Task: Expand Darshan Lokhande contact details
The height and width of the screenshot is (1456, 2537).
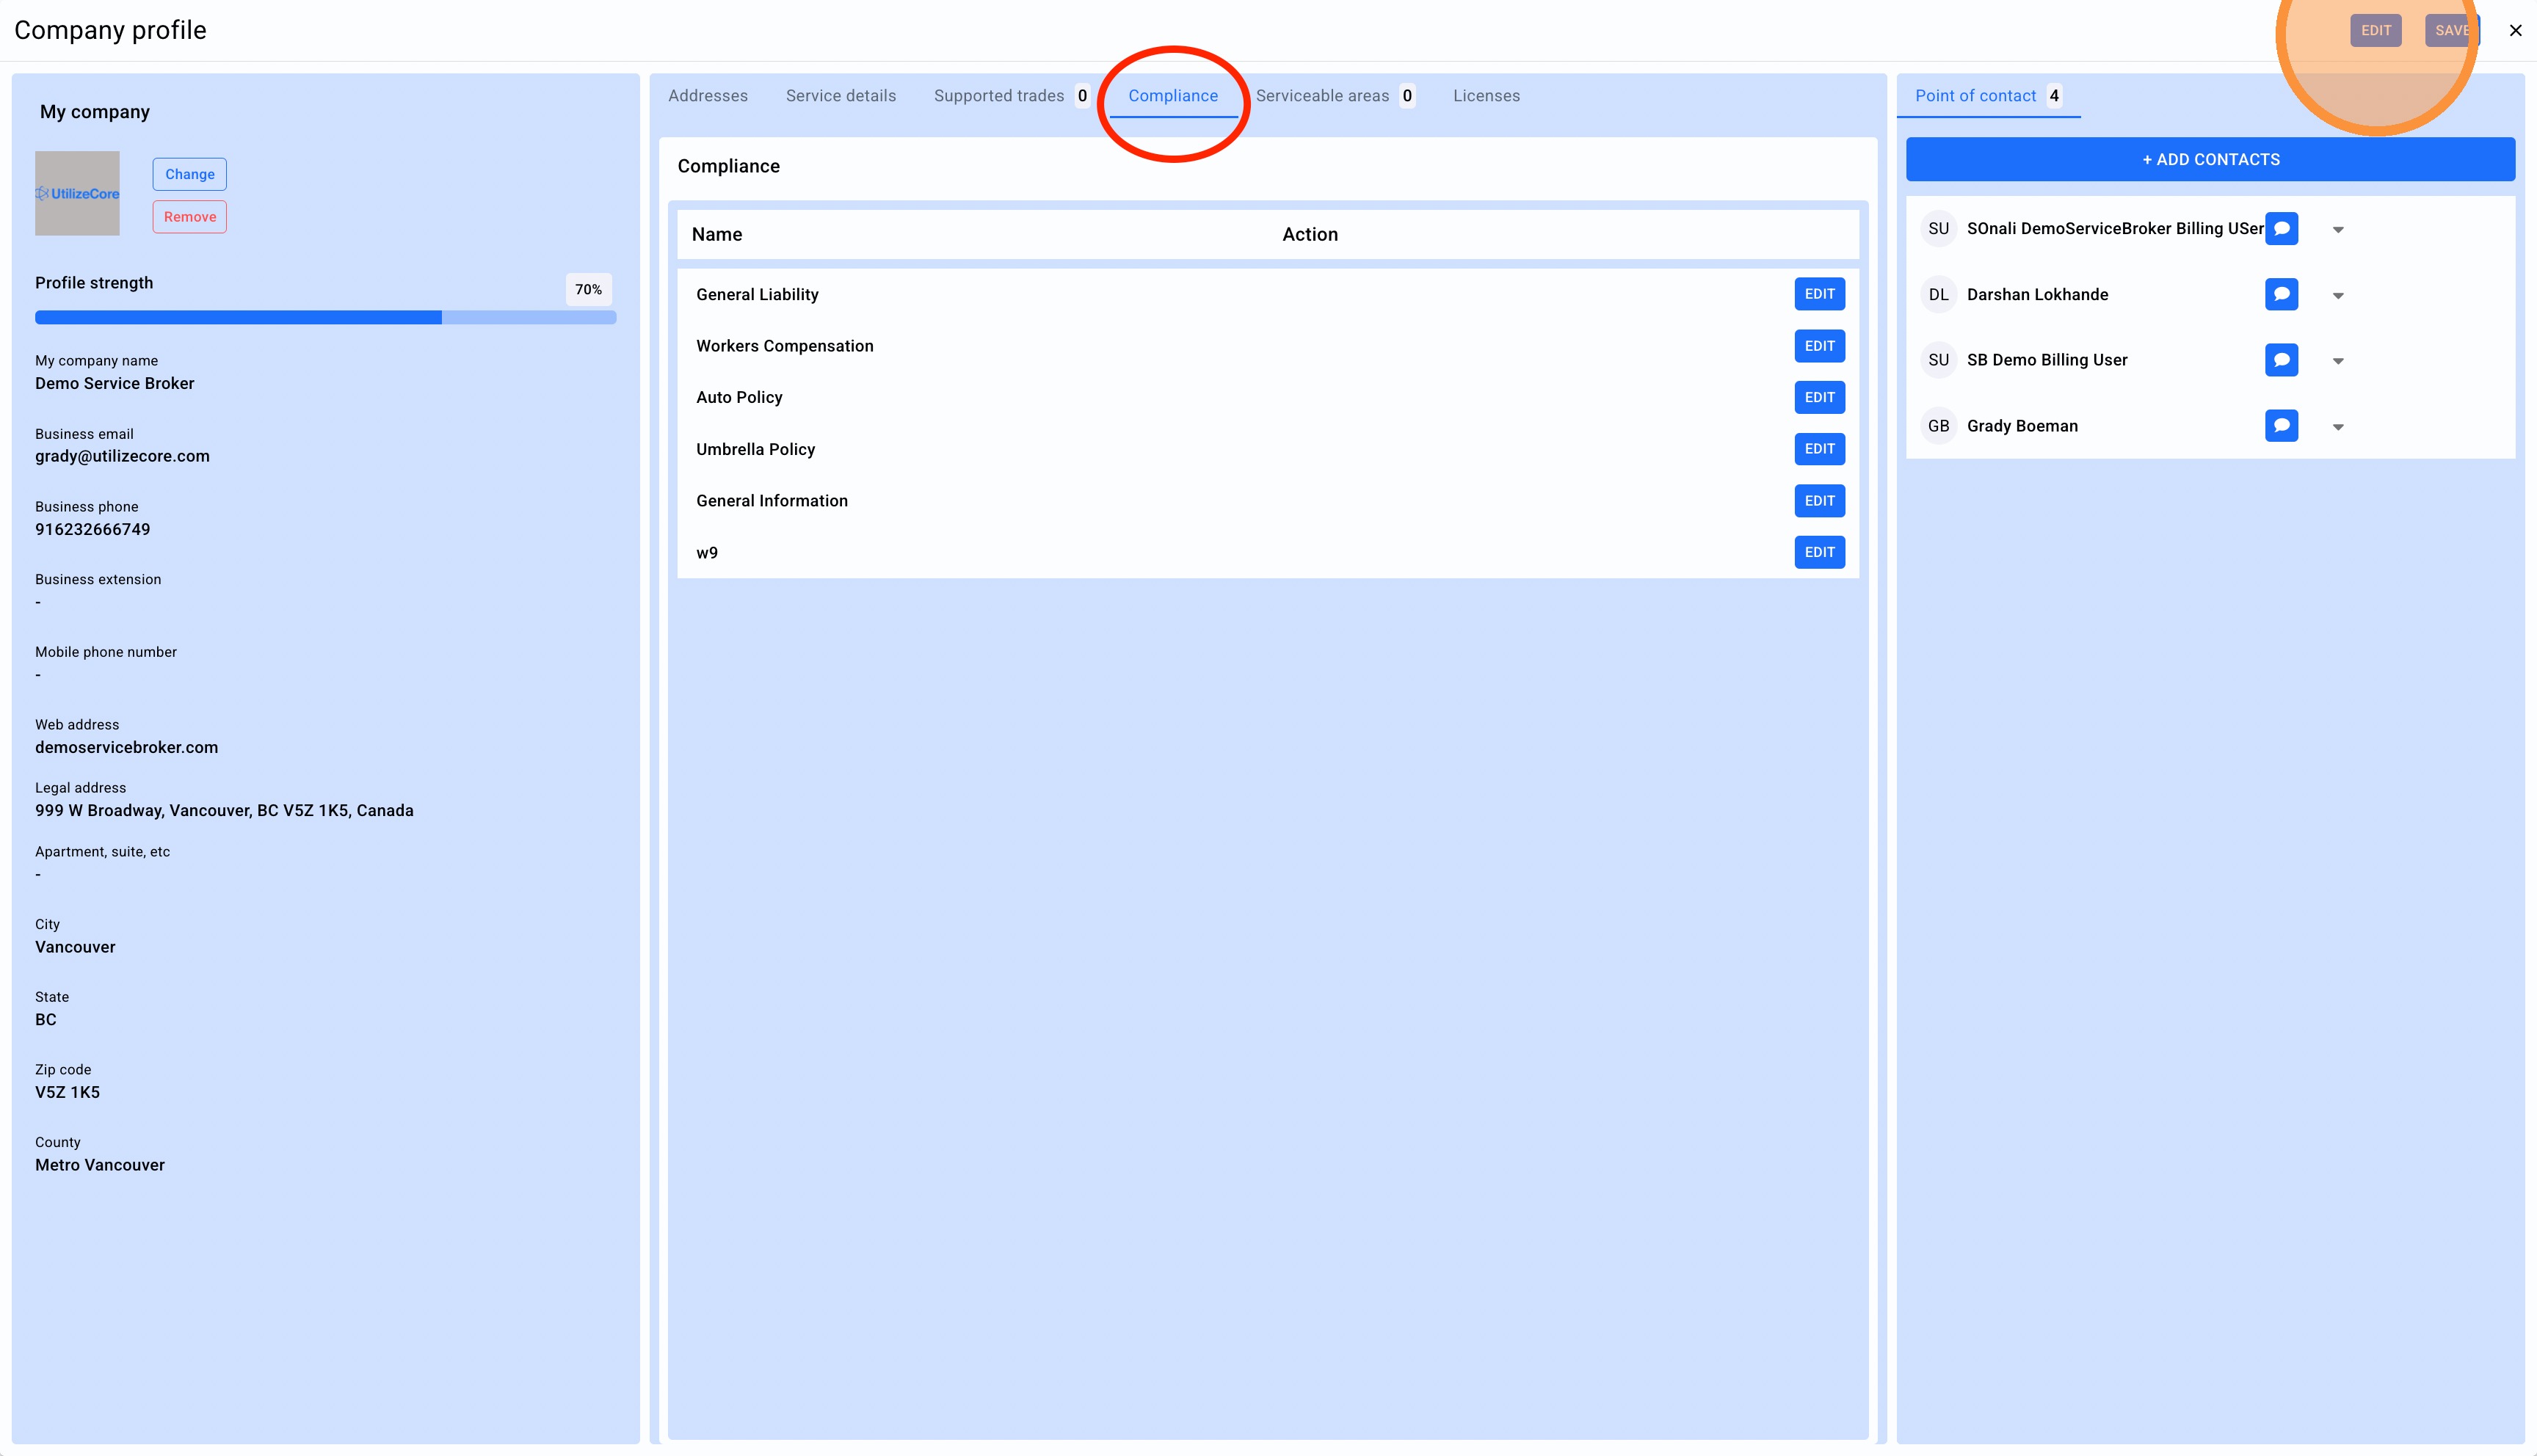Action: click(2338, 296)
